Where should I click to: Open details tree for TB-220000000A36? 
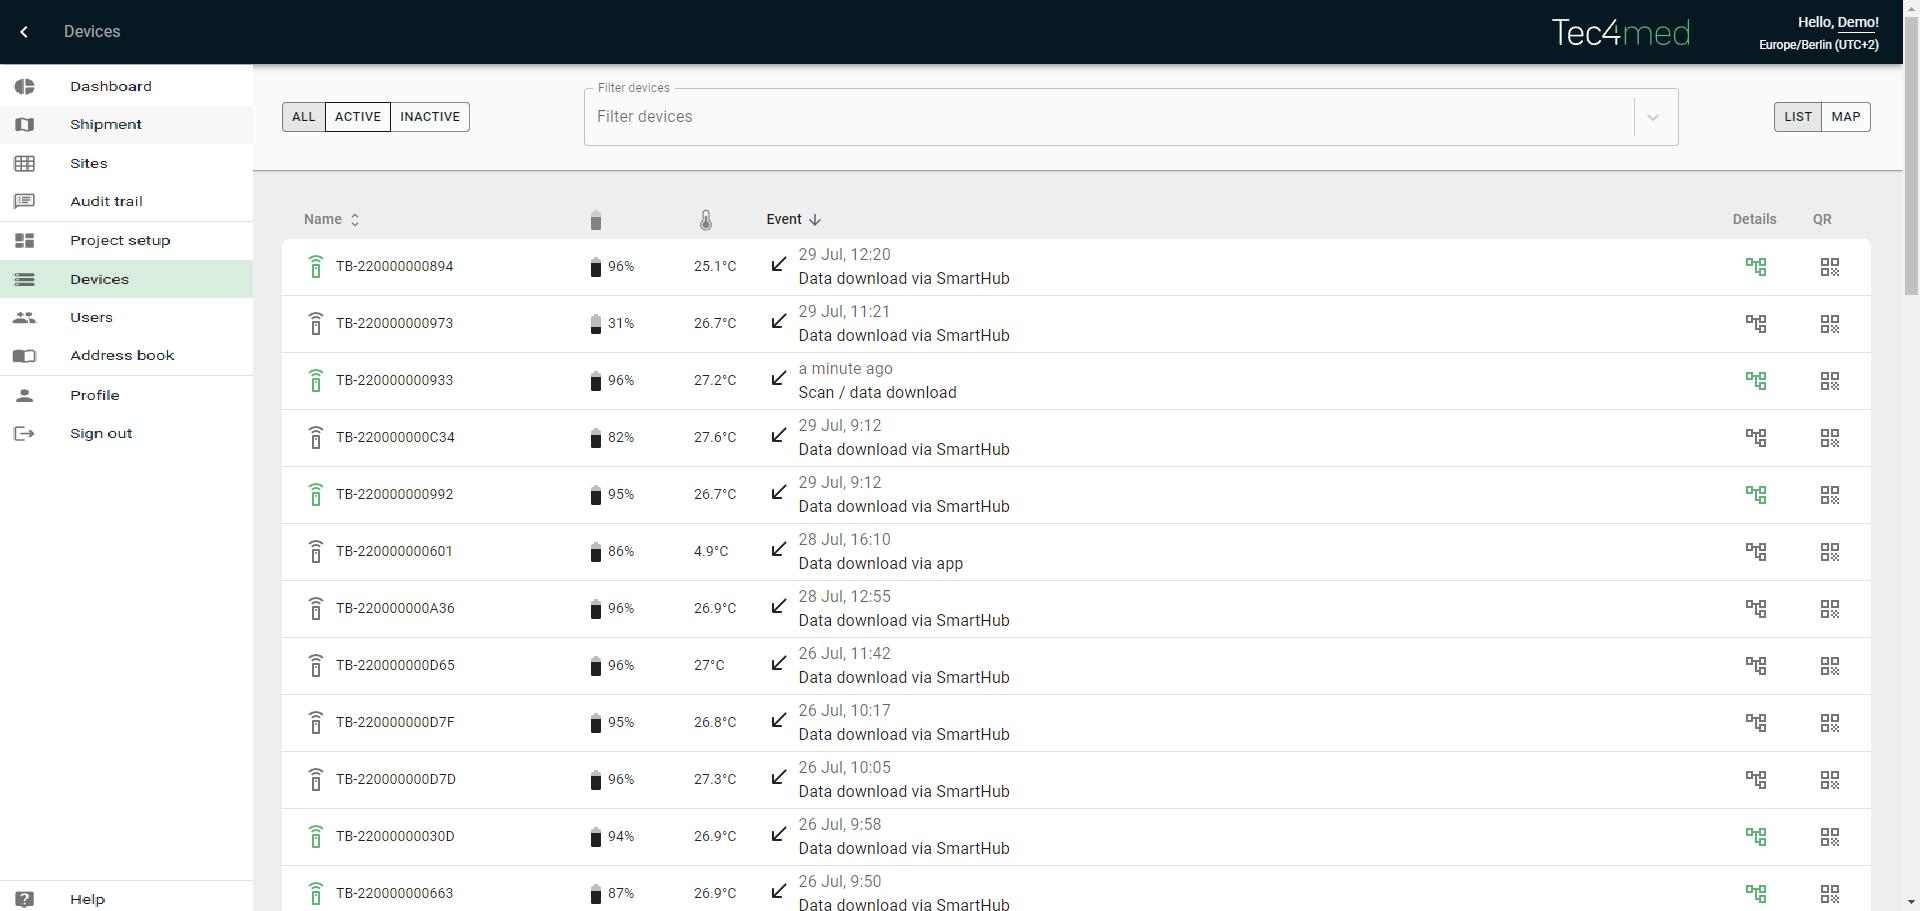[1756, 609]
